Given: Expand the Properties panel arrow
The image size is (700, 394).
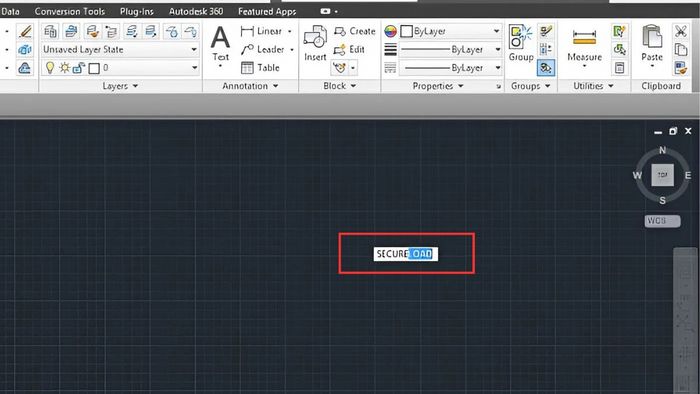Looking at the screenshot, I should pos(461,86).
